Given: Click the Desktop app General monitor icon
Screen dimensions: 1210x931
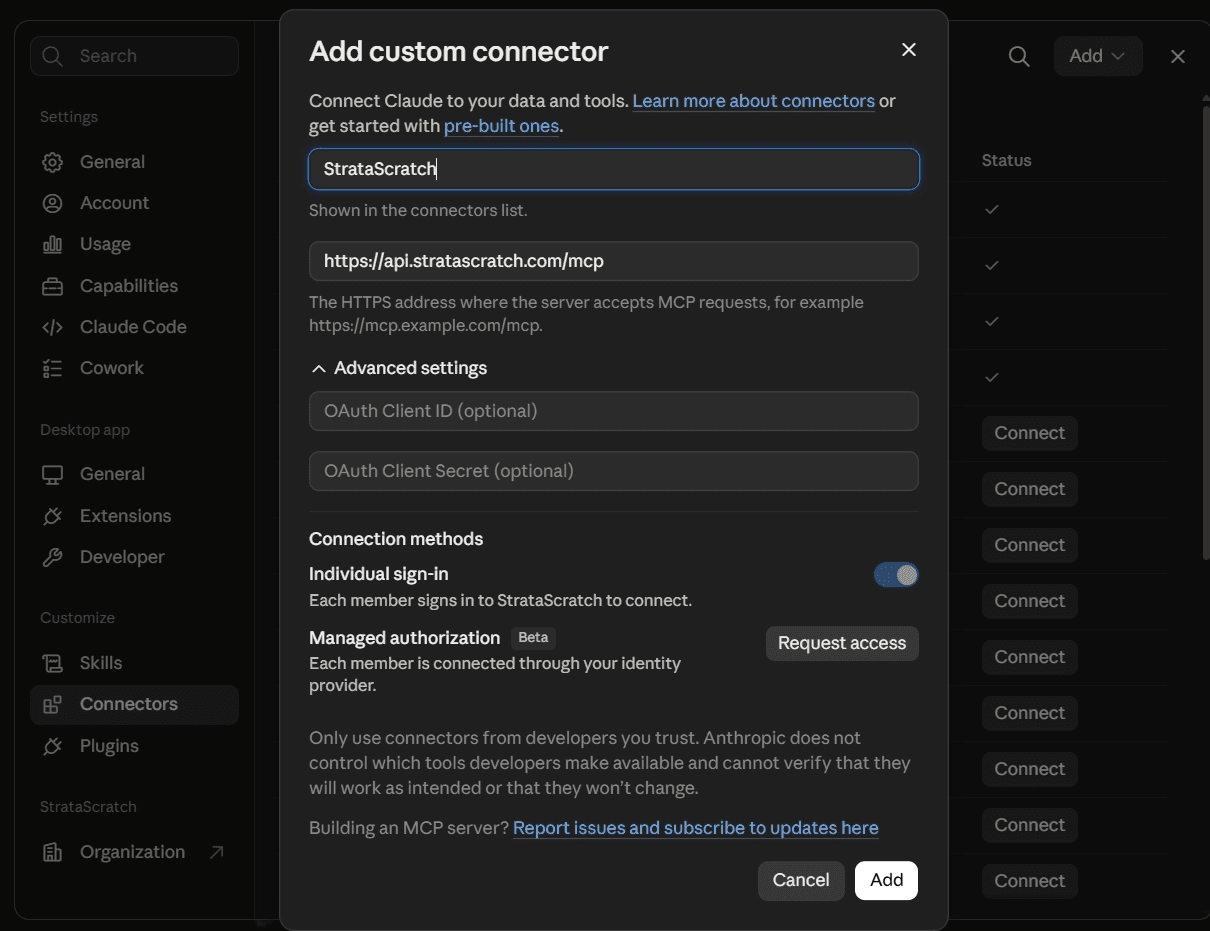Looking at the screenshot, I should pos(53,474).
